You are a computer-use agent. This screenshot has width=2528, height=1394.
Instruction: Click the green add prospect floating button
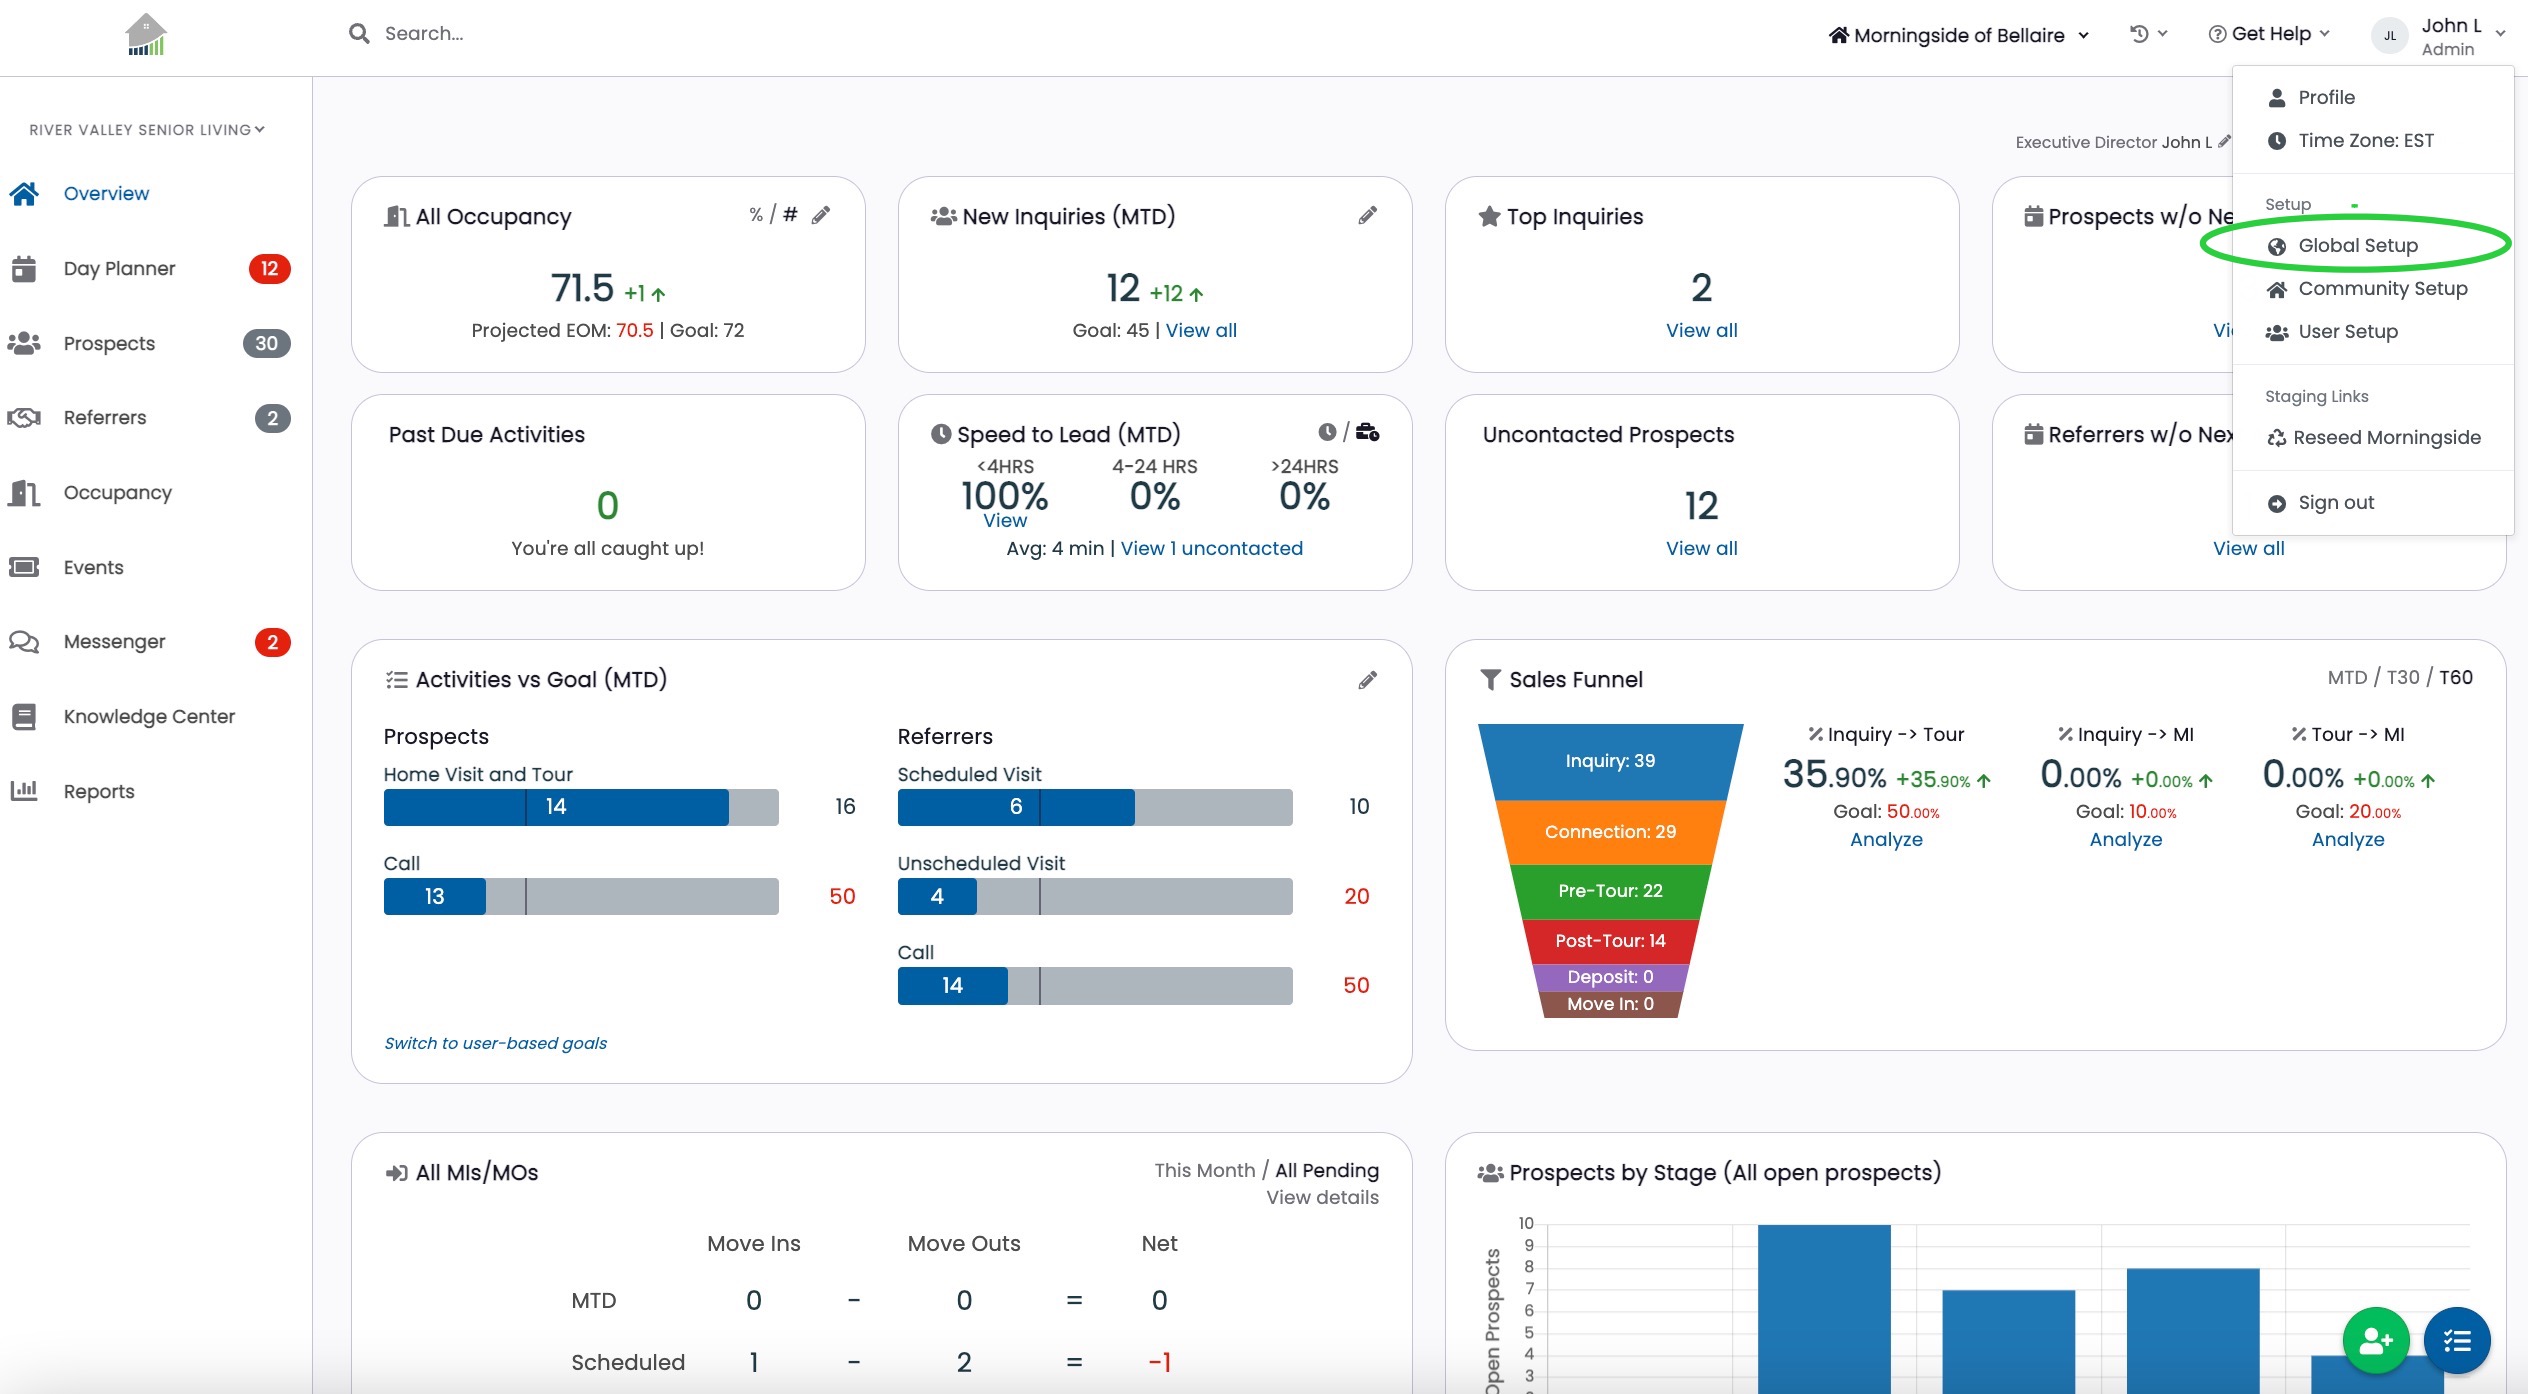point(2375,1341)
